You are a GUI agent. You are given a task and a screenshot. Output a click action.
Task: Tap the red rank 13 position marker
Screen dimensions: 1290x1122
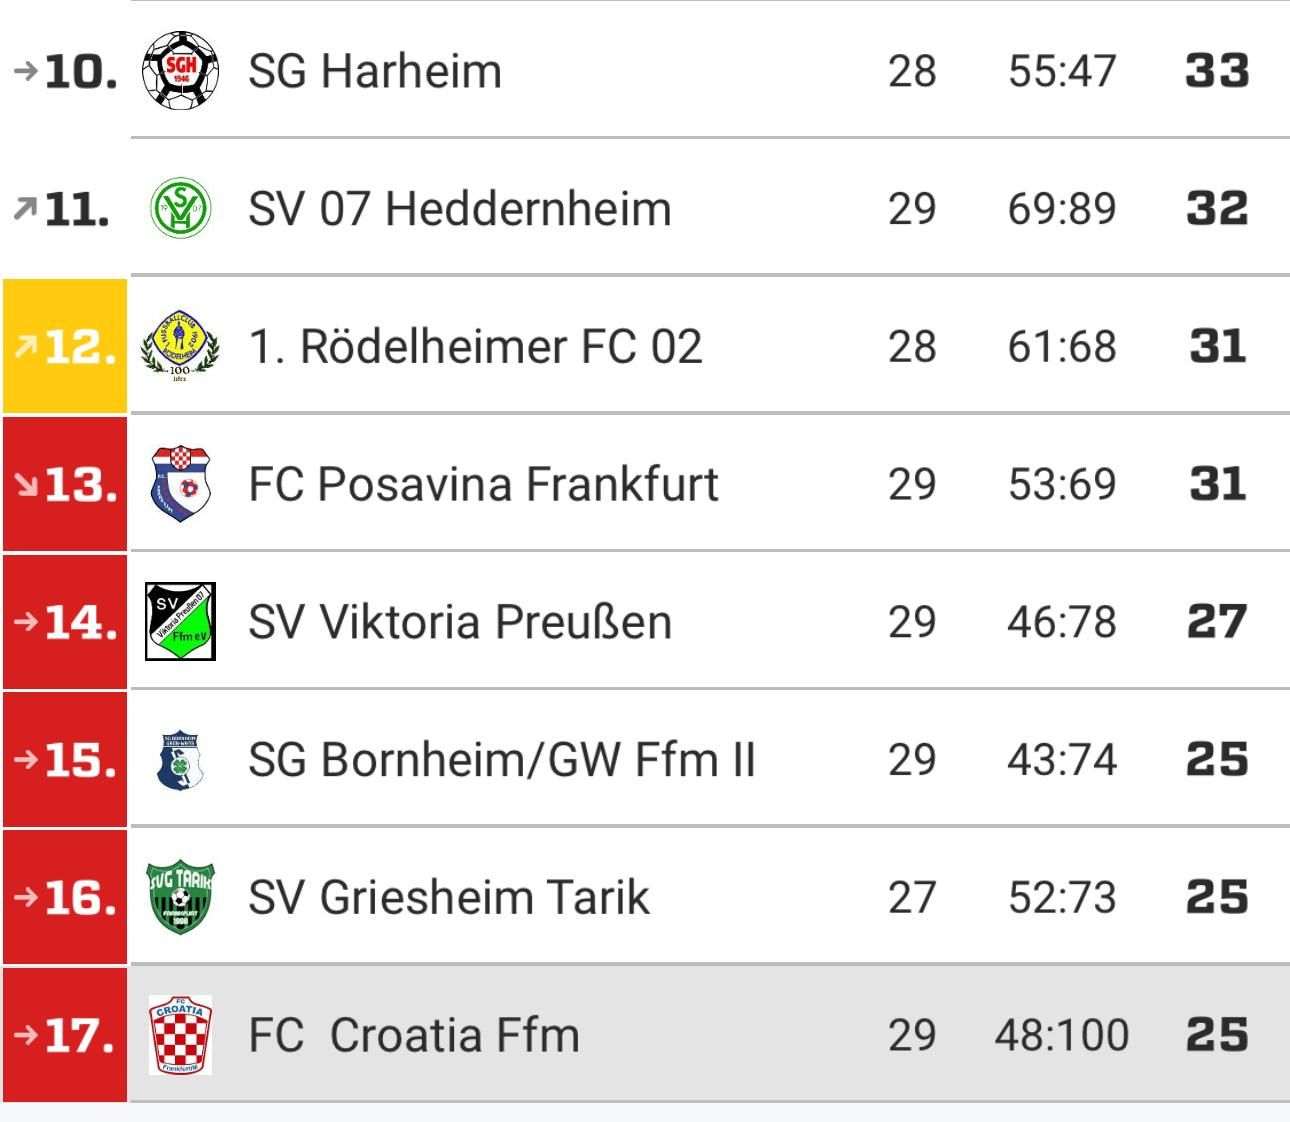(65, 484)
